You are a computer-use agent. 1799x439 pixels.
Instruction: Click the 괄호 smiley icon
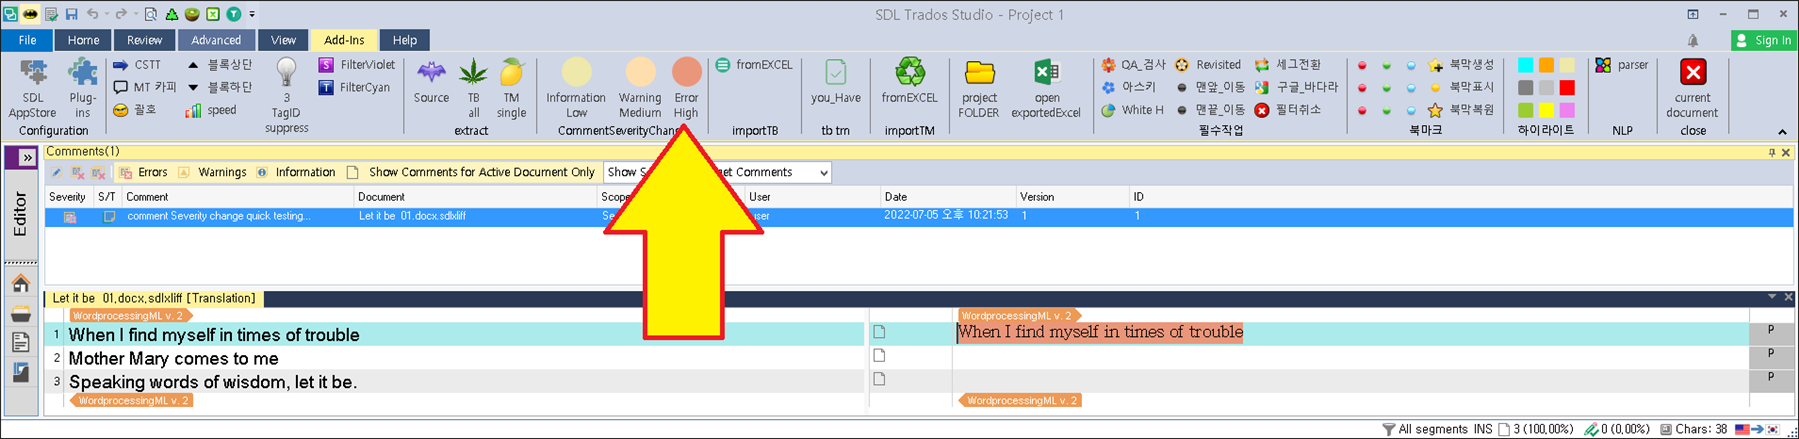click(x=121, y=110)
